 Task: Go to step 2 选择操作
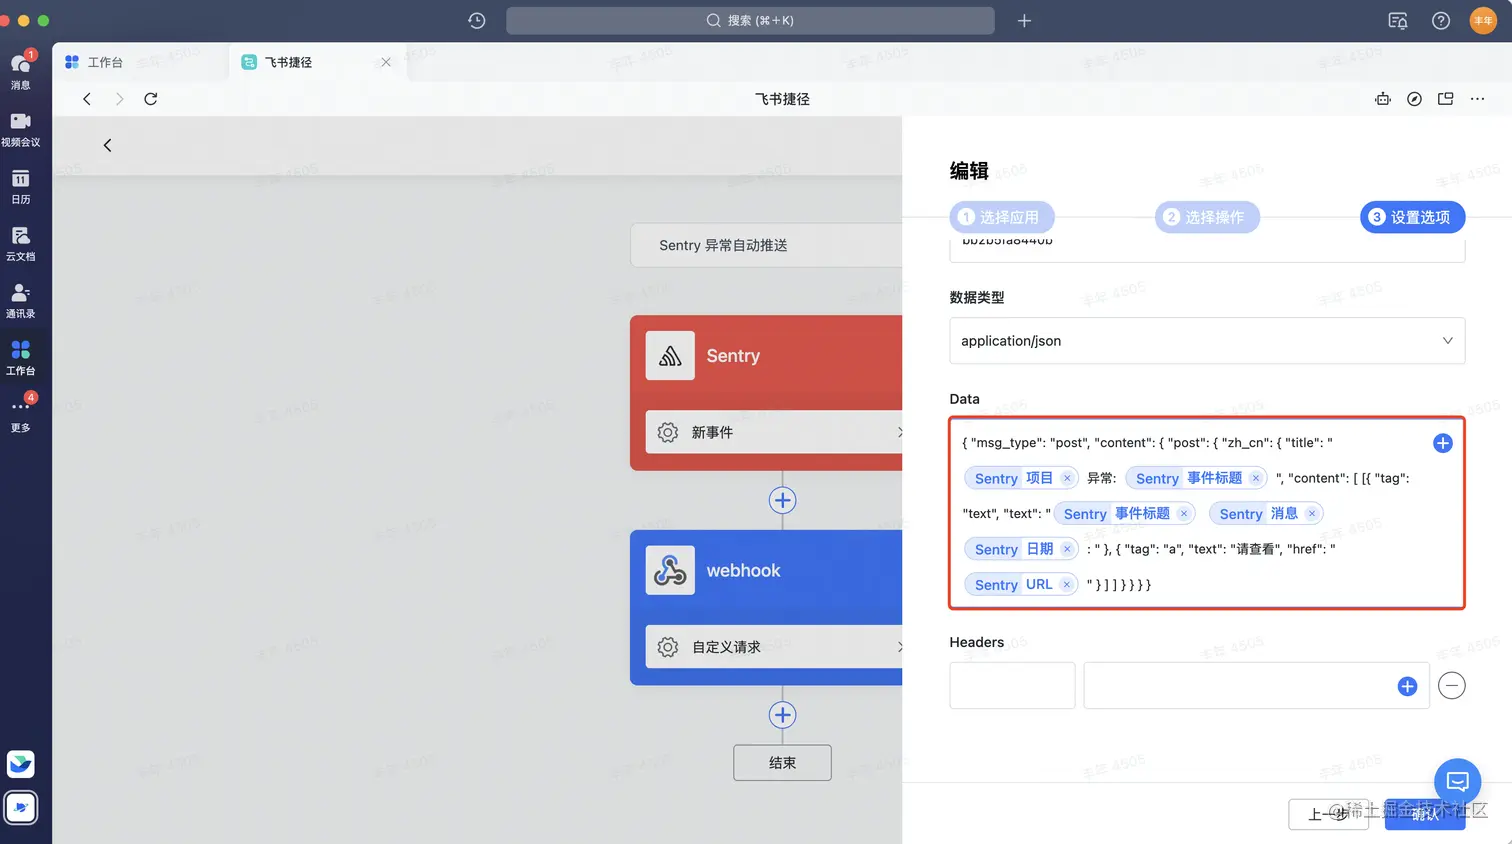(x=1207, y=217)
